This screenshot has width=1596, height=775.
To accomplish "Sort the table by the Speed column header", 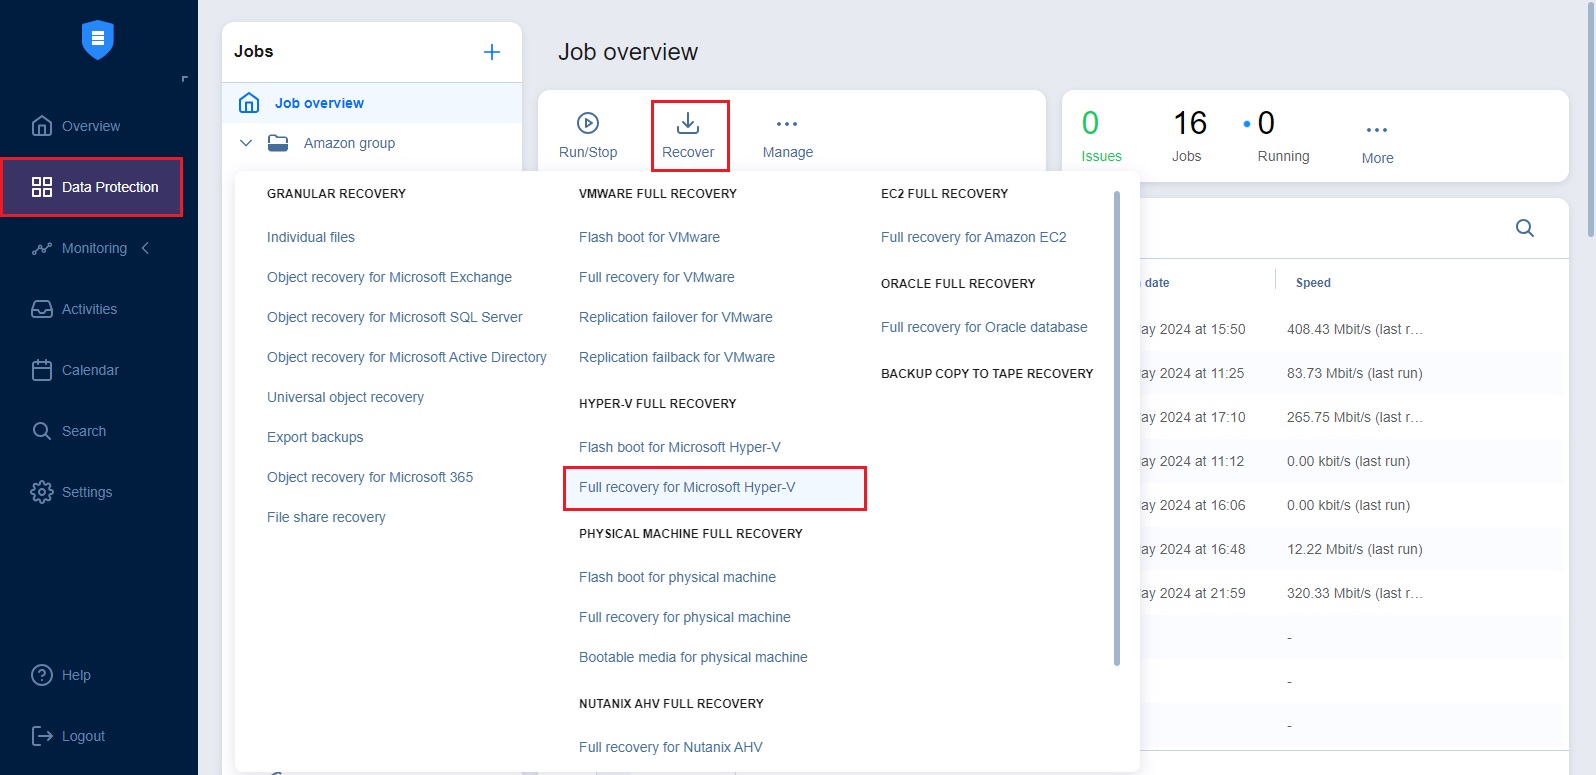I will (1313, 283).
